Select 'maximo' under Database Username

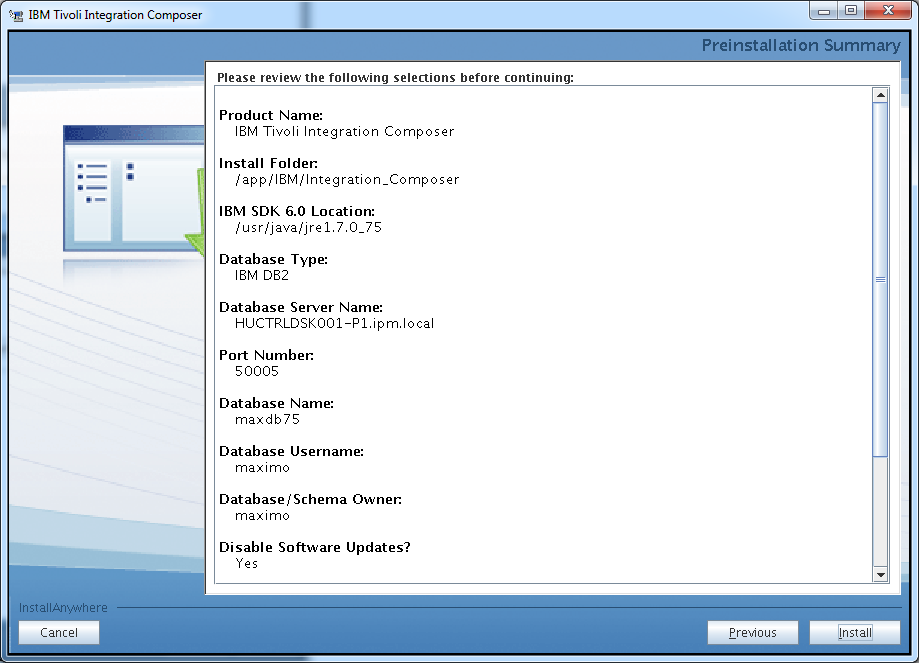click(262, 468)
